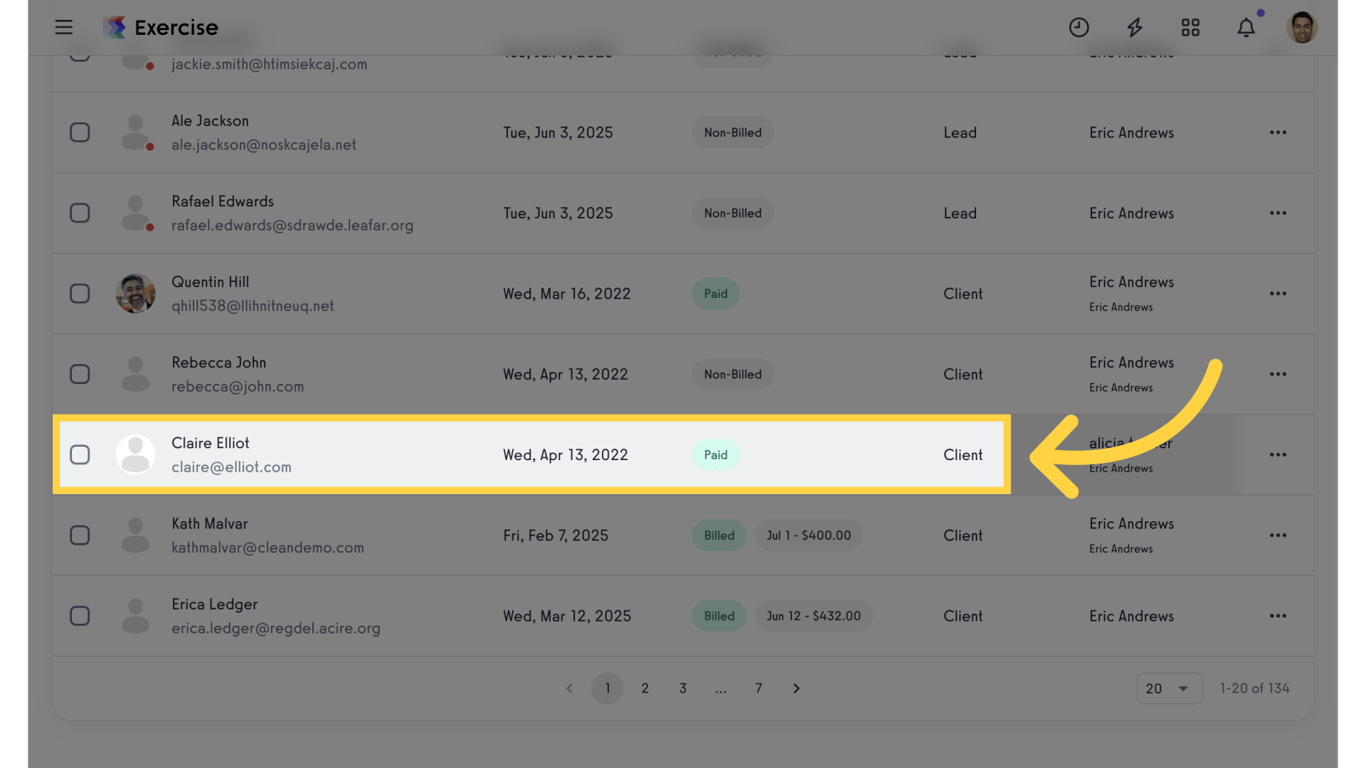Viewport: 1366px width, 768px height.
Task: Open more actions for Kath Malvar's row
Action: [x=1277, y=535]
